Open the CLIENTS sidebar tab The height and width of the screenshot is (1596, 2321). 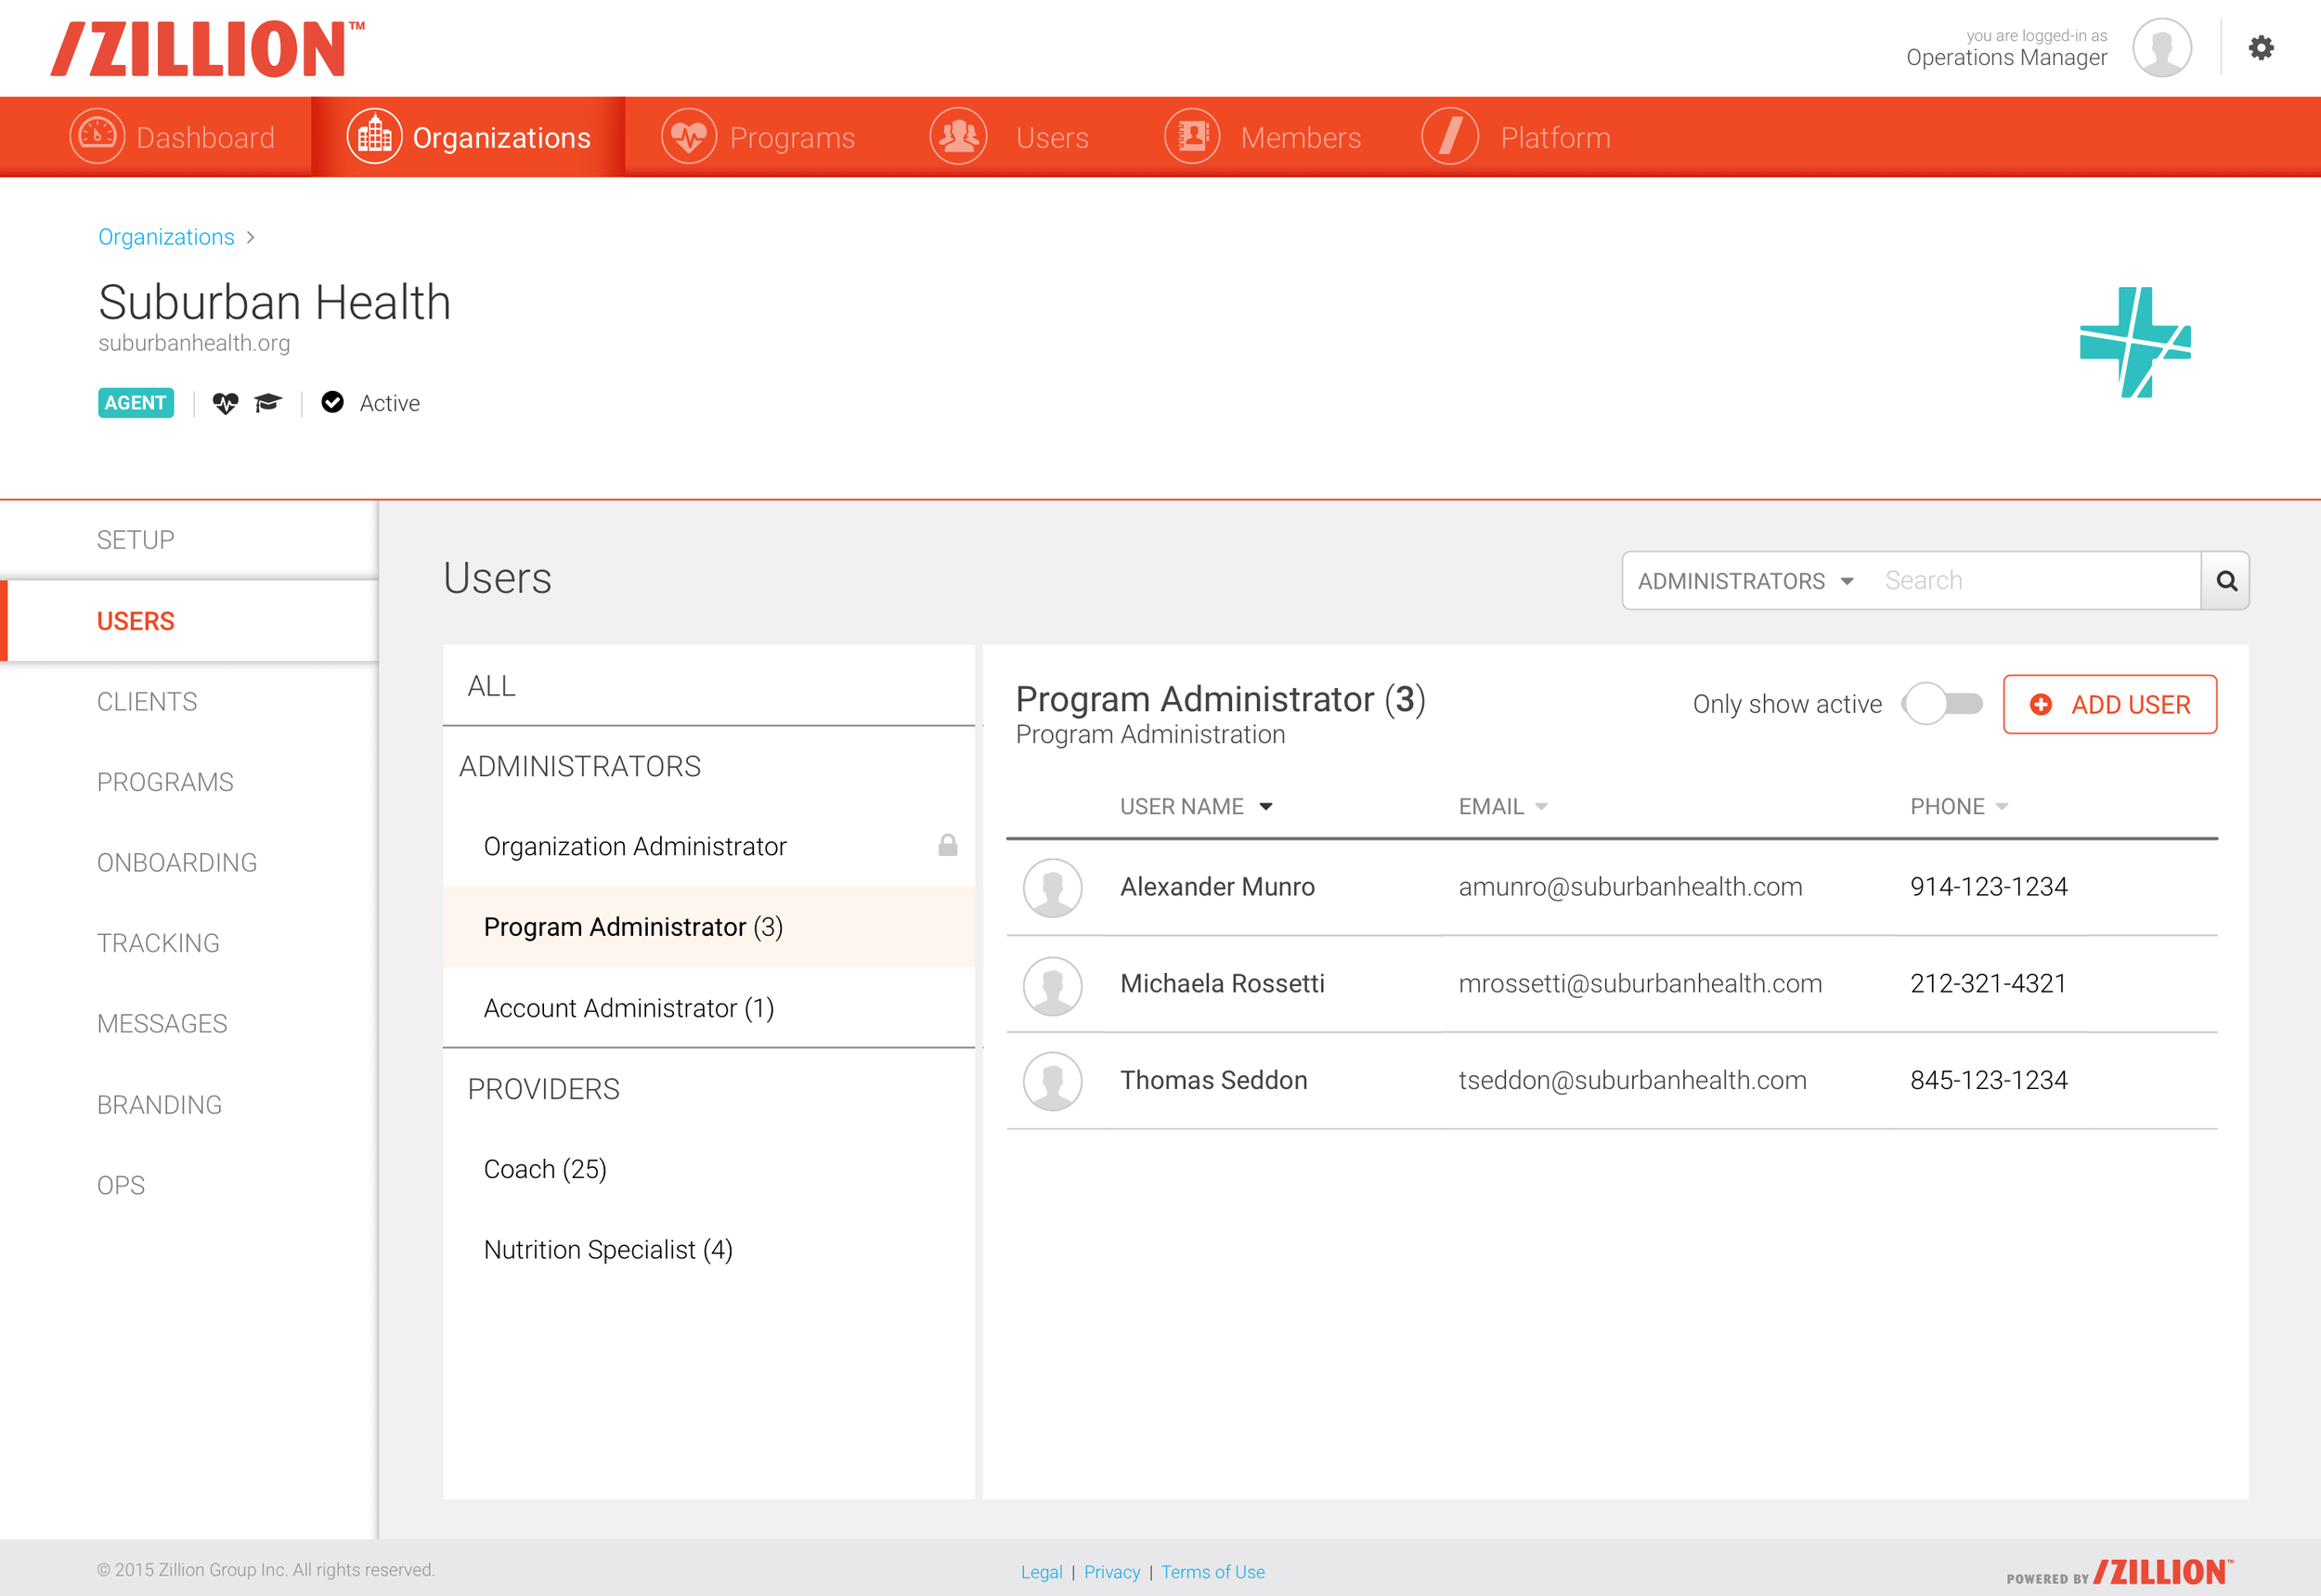pos(147,702)
